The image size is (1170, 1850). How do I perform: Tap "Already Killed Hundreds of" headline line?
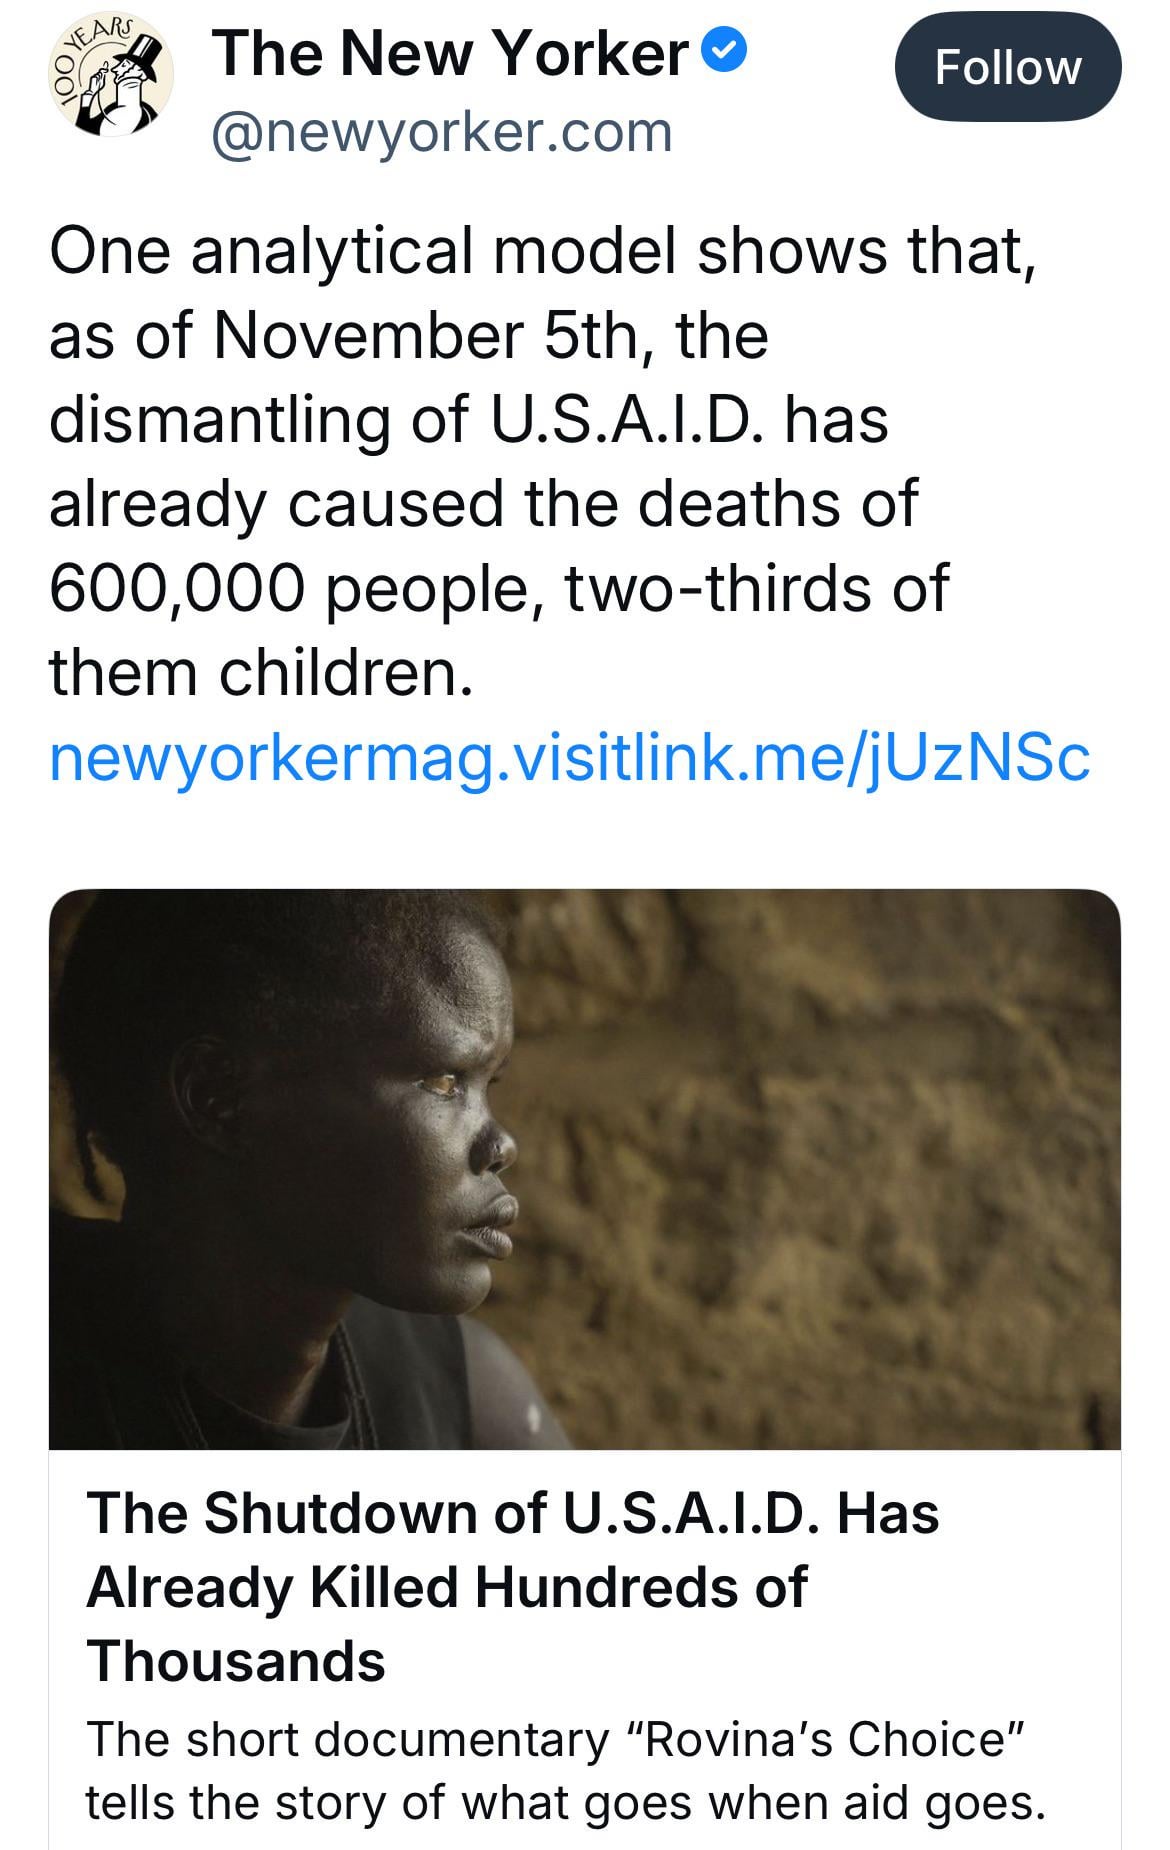(x=446, y=1586)
